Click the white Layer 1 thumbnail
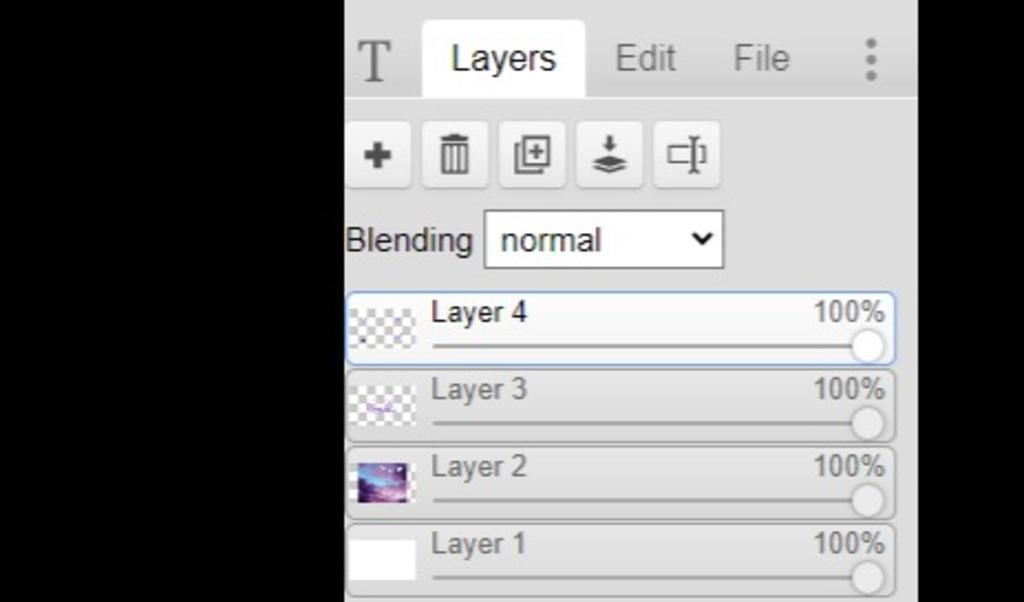Screen dimensions: 1024x602 coord(383,560)
